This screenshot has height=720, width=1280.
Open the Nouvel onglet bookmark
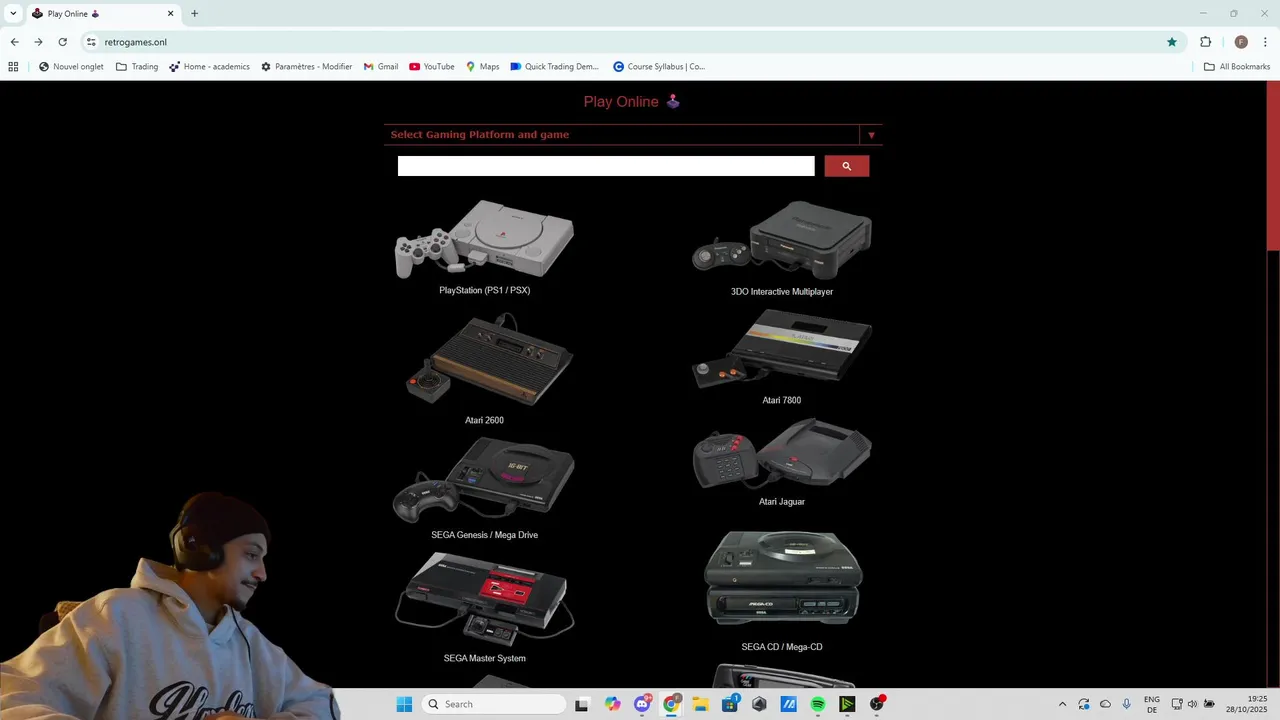point(71,67)
